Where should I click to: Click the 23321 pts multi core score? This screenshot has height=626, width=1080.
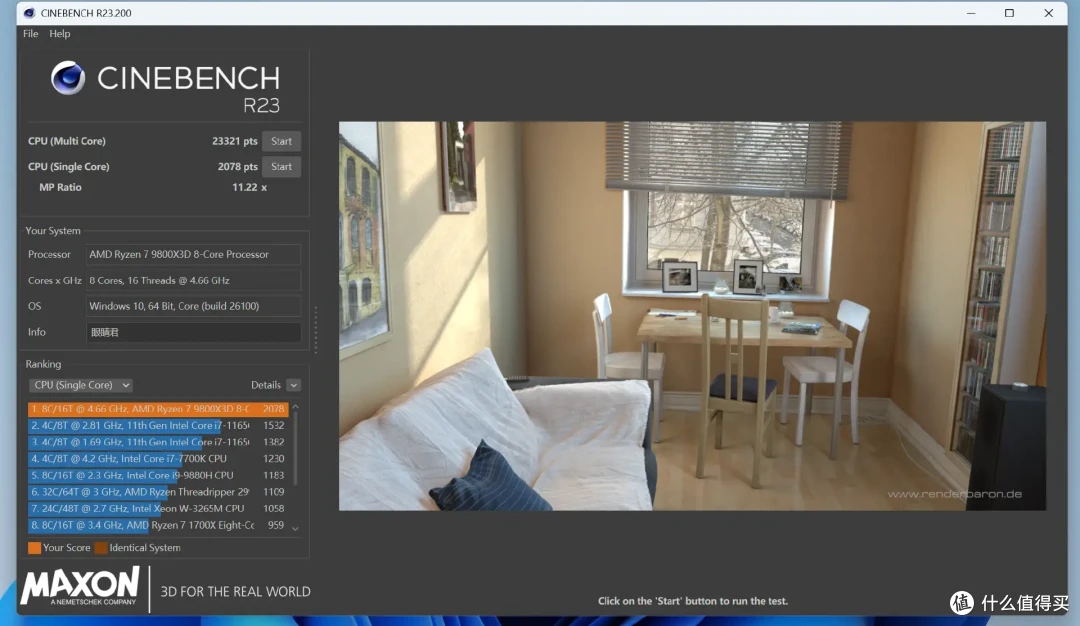coord(234,141)
